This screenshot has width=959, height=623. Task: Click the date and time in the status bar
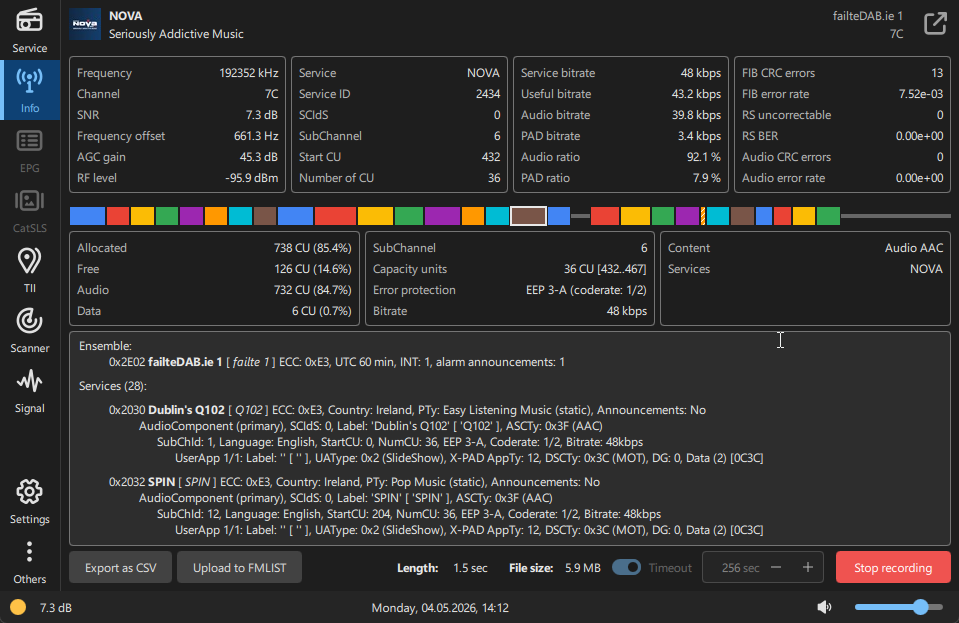[440, 608]
